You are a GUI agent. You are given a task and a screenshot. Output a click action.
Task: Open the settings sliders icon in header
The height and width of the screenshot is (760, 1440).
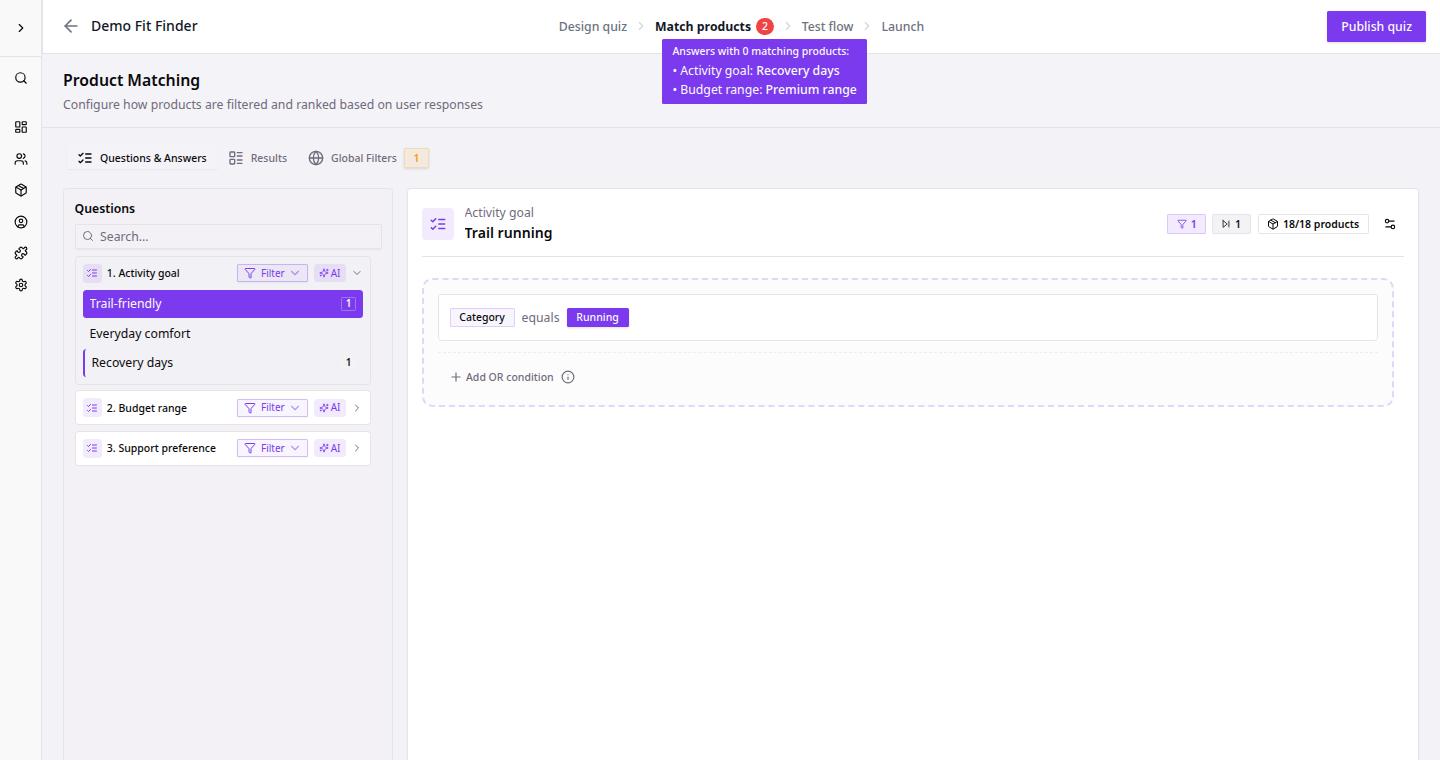tap(1390, 224)
